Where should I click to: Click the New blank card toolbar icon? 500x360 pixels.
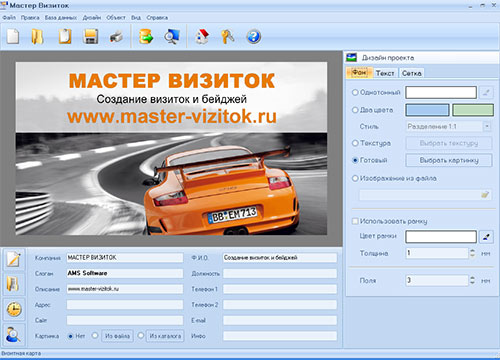point(13,36)
